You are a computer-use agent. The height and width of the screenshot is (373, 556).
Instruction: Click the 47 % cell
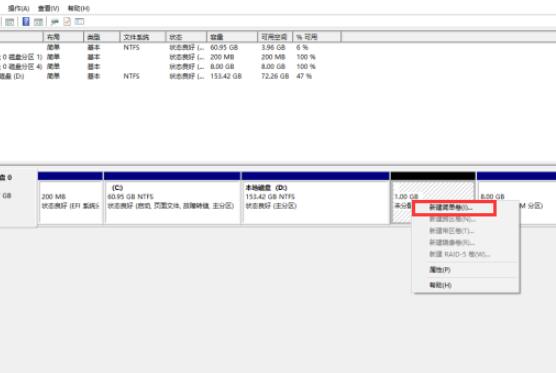(304, 76)
